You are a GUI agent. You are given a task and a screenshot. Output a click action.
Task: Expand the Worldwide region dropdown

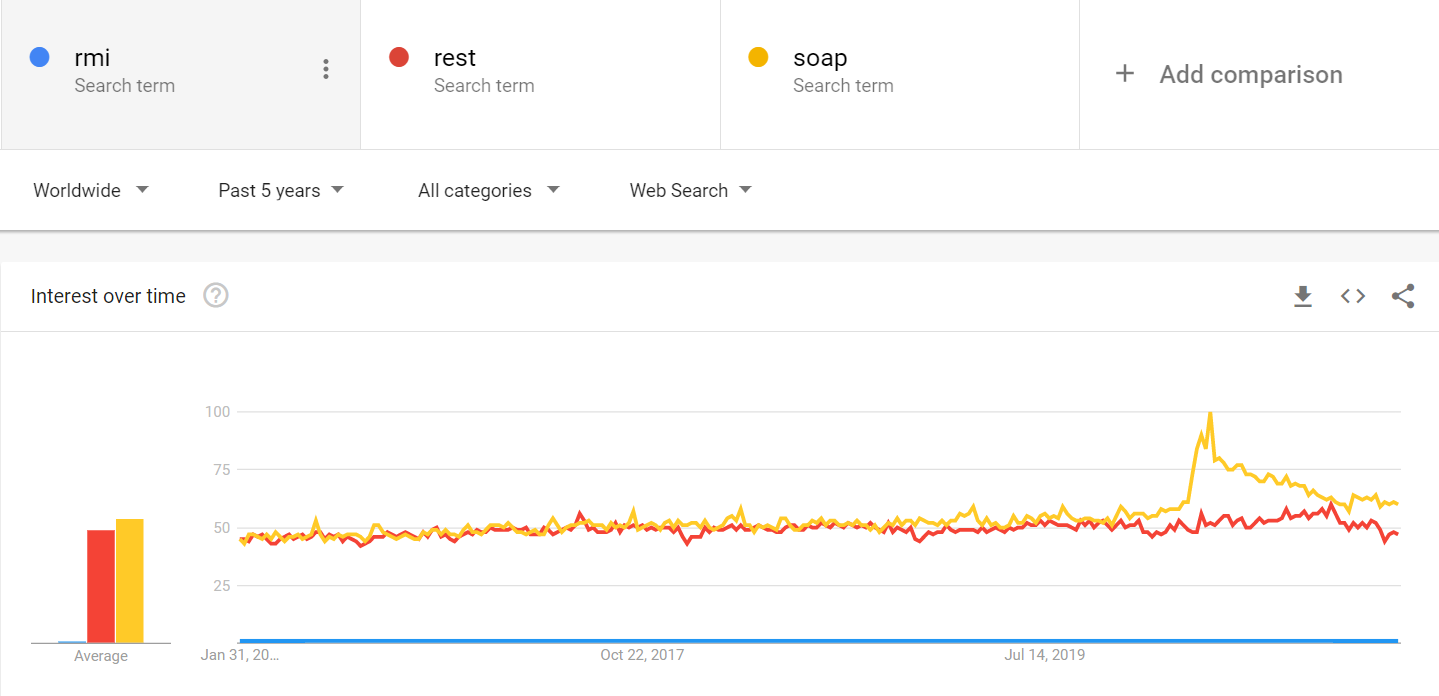[91, 190]
